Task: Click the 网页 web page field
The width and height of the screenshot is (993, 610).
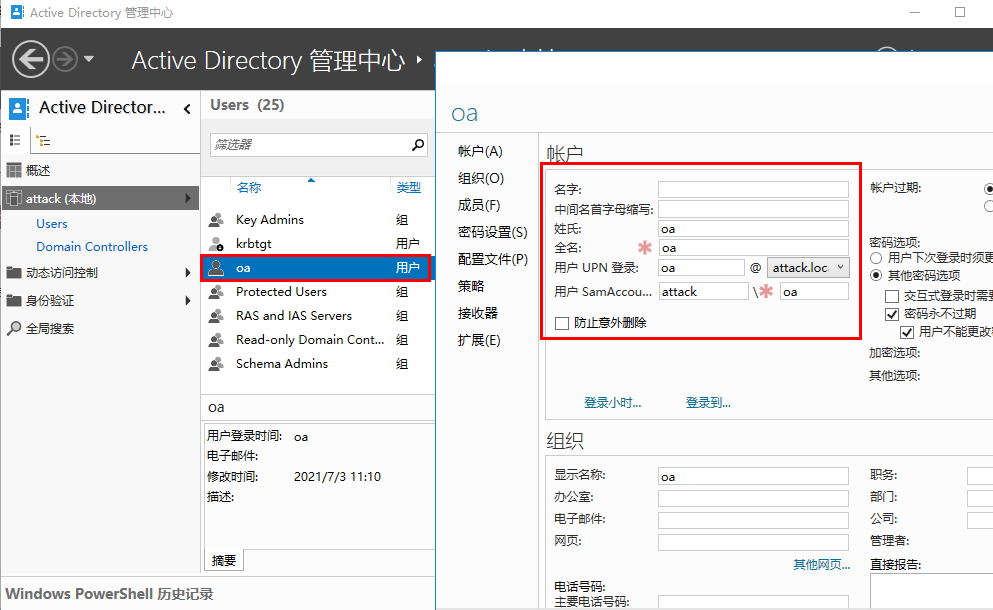Action: [753, 542]
